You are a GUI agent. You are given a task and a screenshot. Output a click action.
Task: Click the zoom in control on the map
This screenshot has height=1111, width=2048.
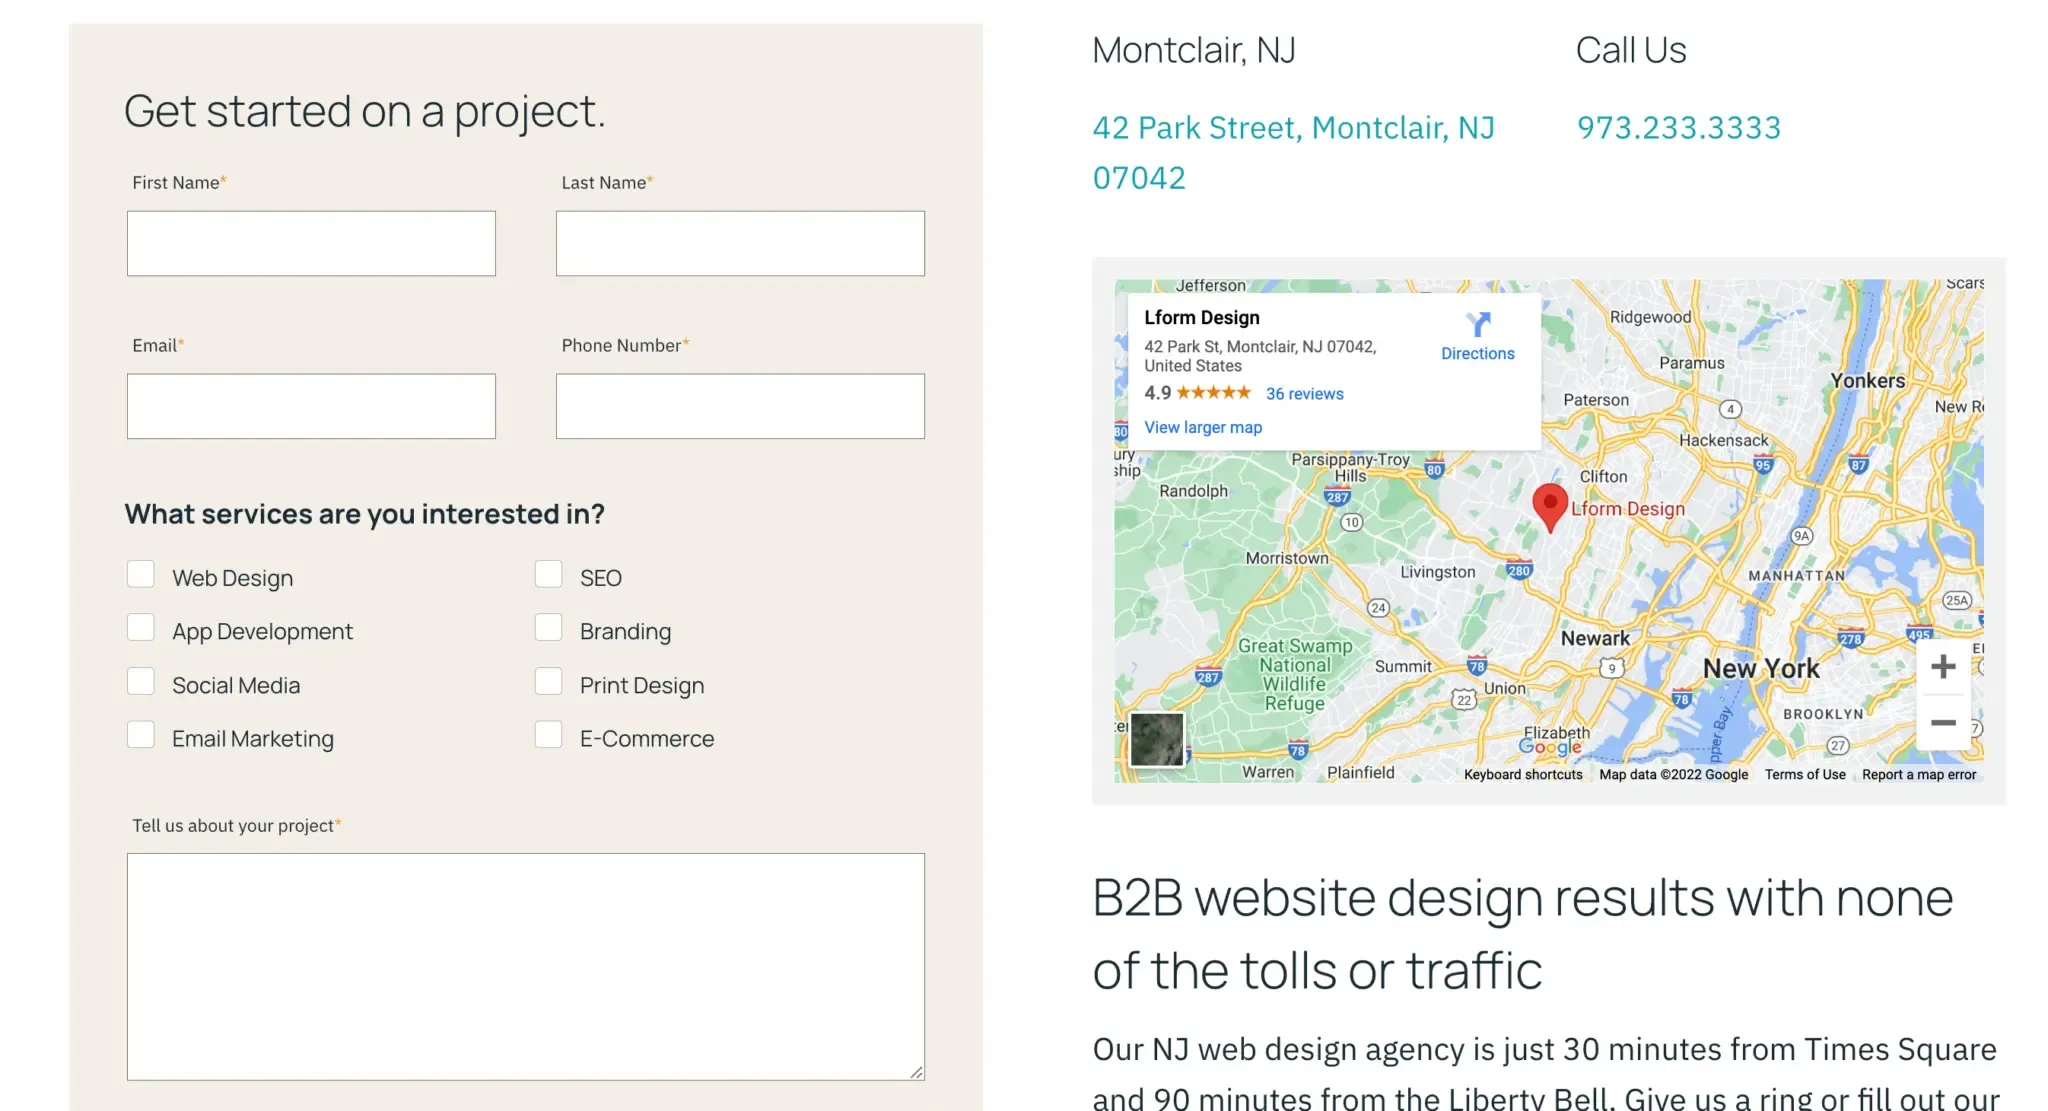click(1943, 666)
